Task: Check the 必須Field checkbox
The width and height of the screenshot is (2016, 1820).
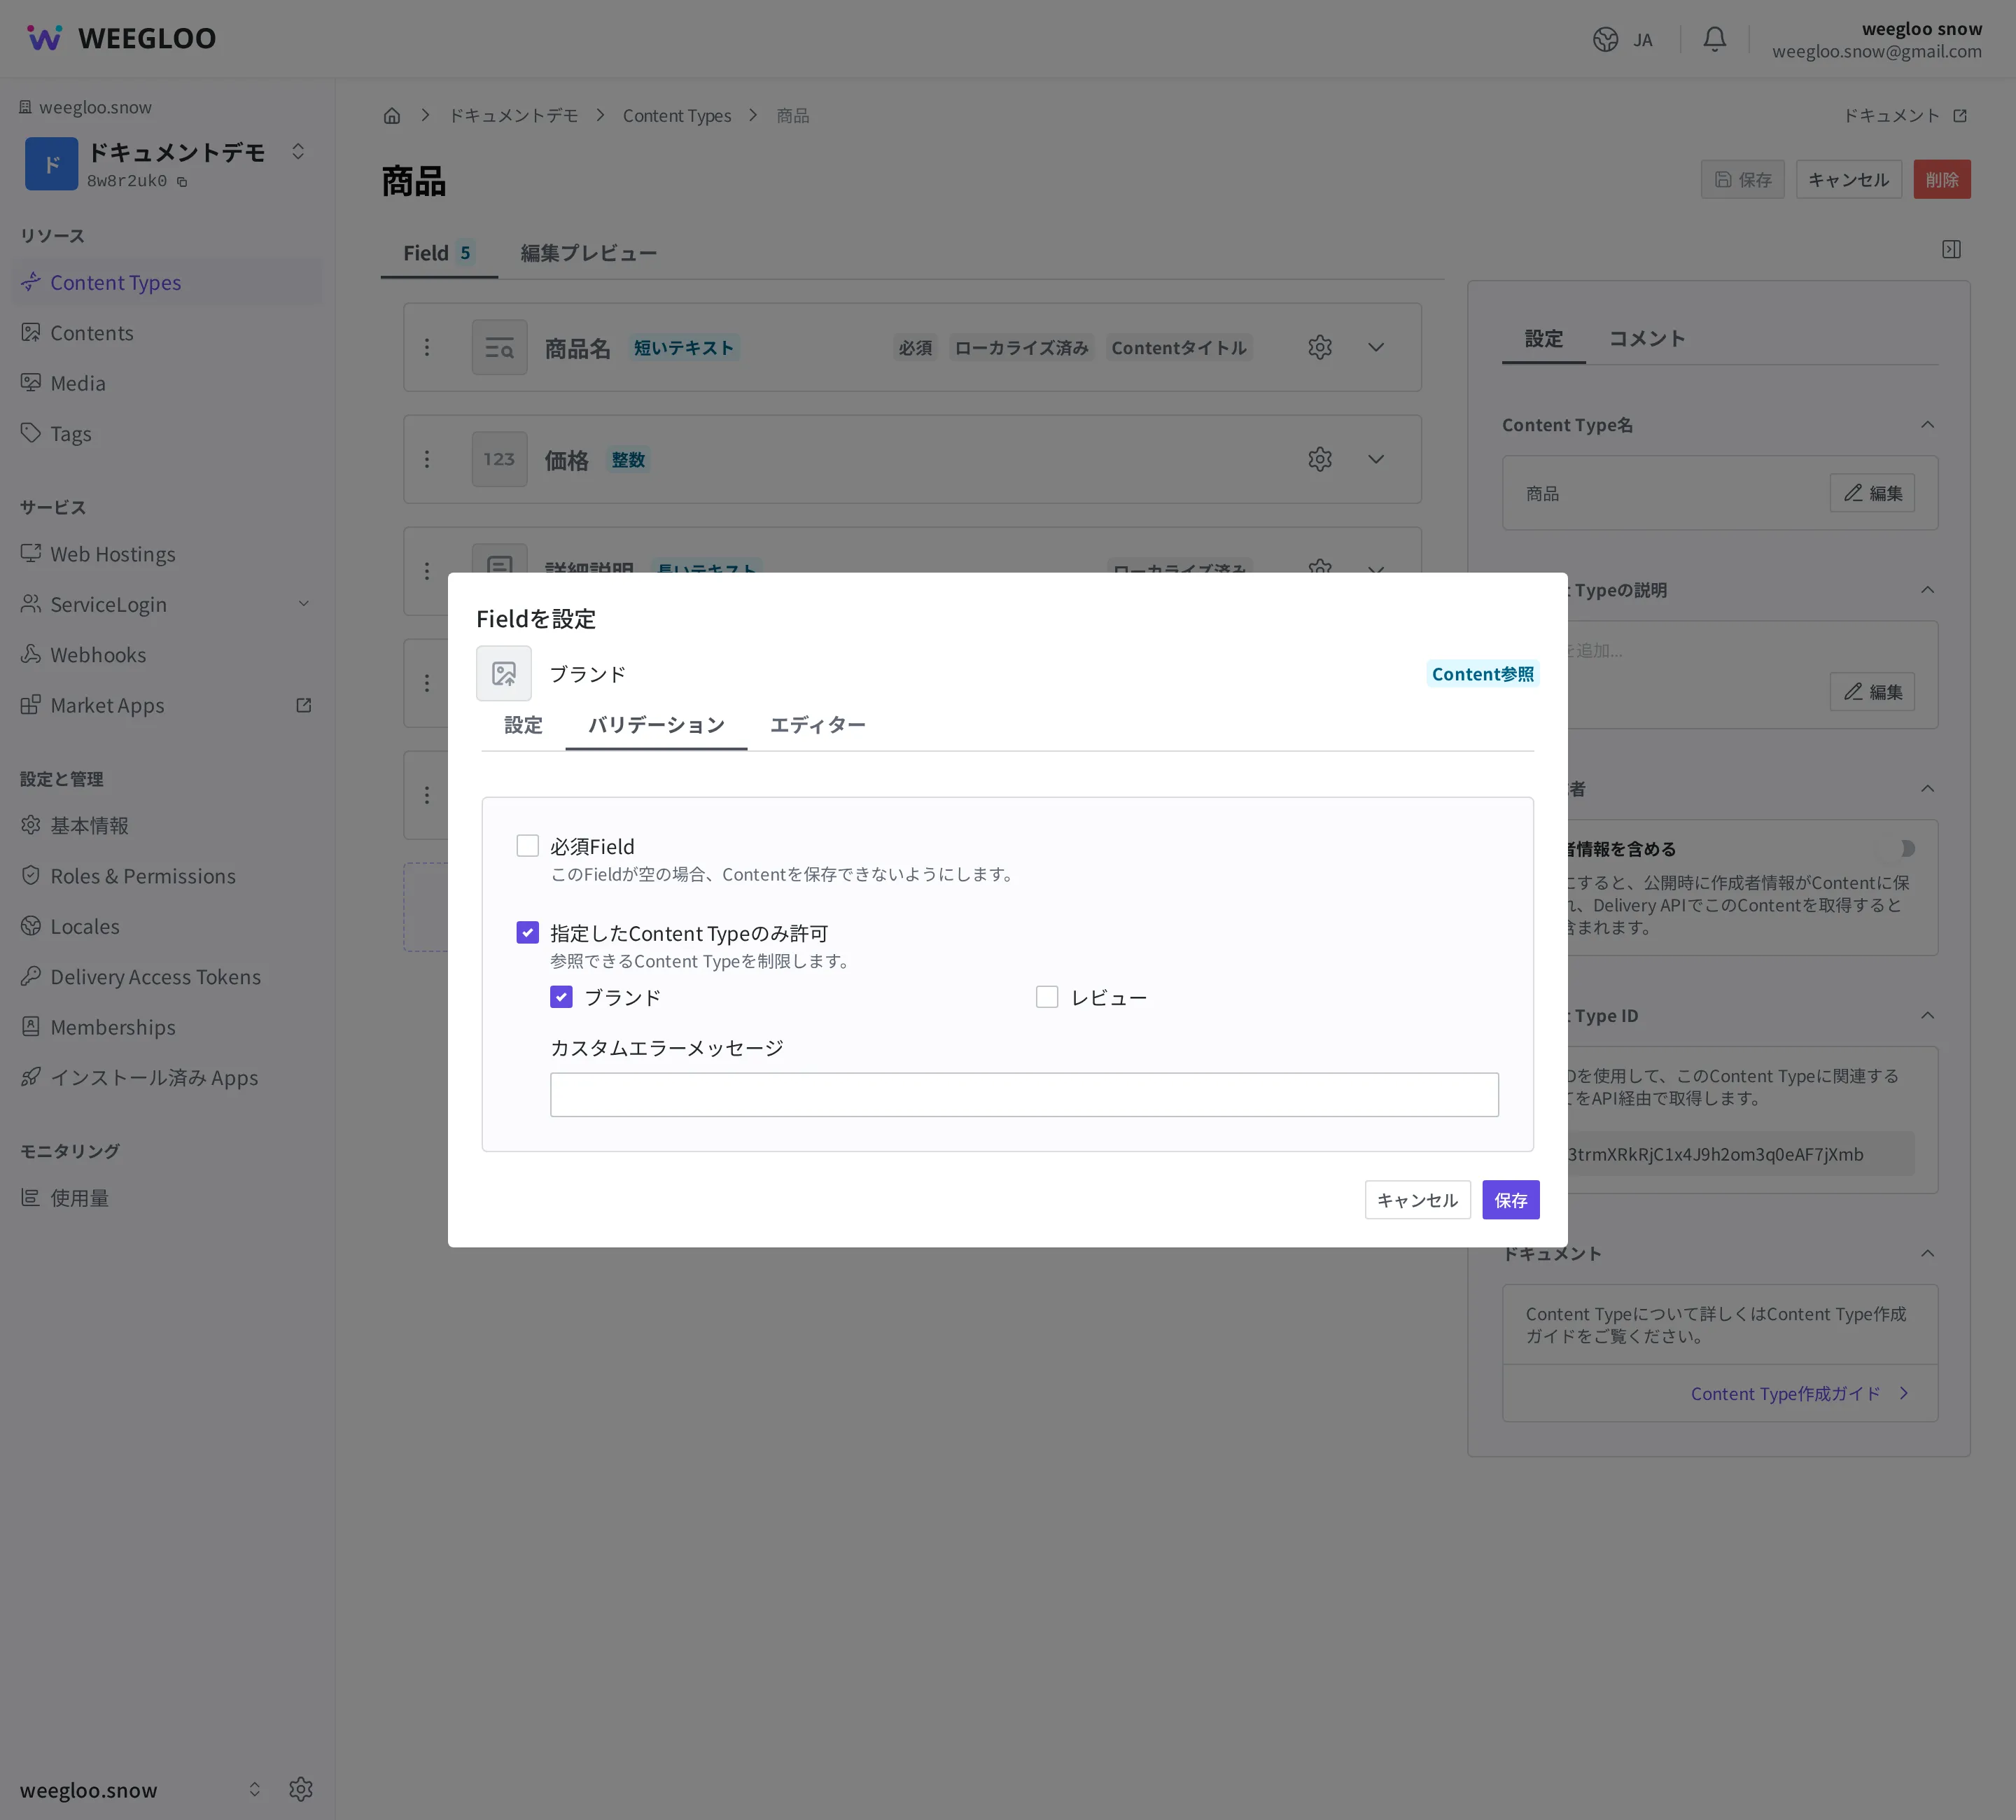Action: (x=527, y=846)
